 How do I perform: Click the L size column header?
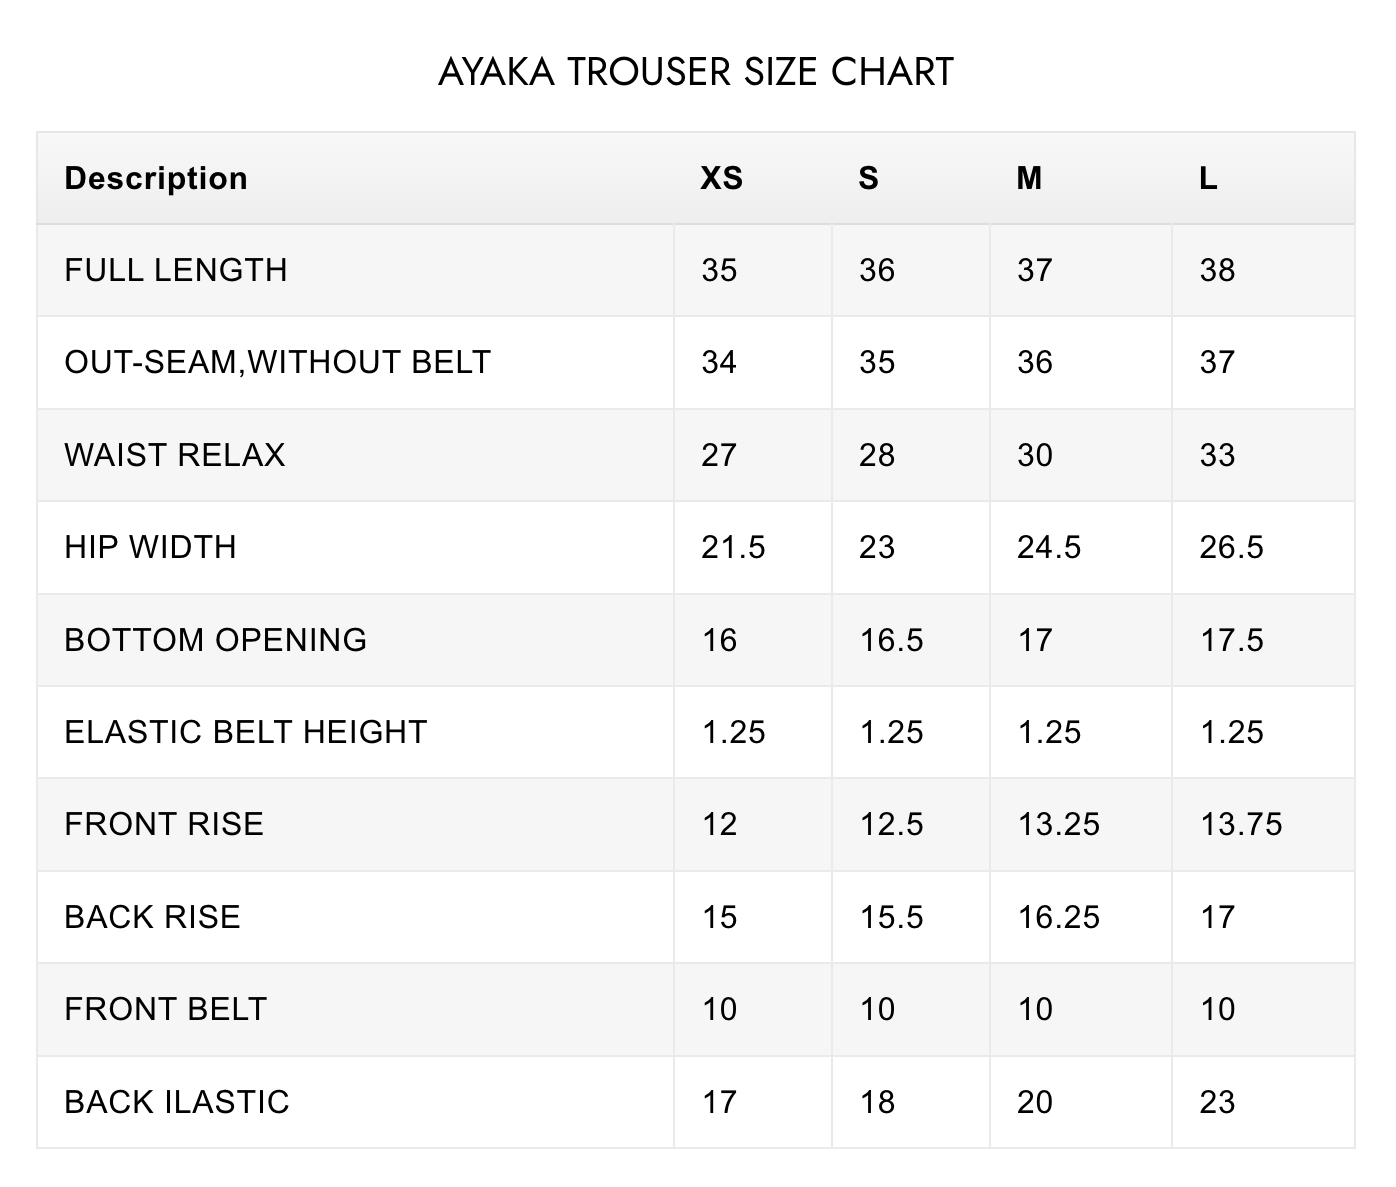pos(1208,178)
